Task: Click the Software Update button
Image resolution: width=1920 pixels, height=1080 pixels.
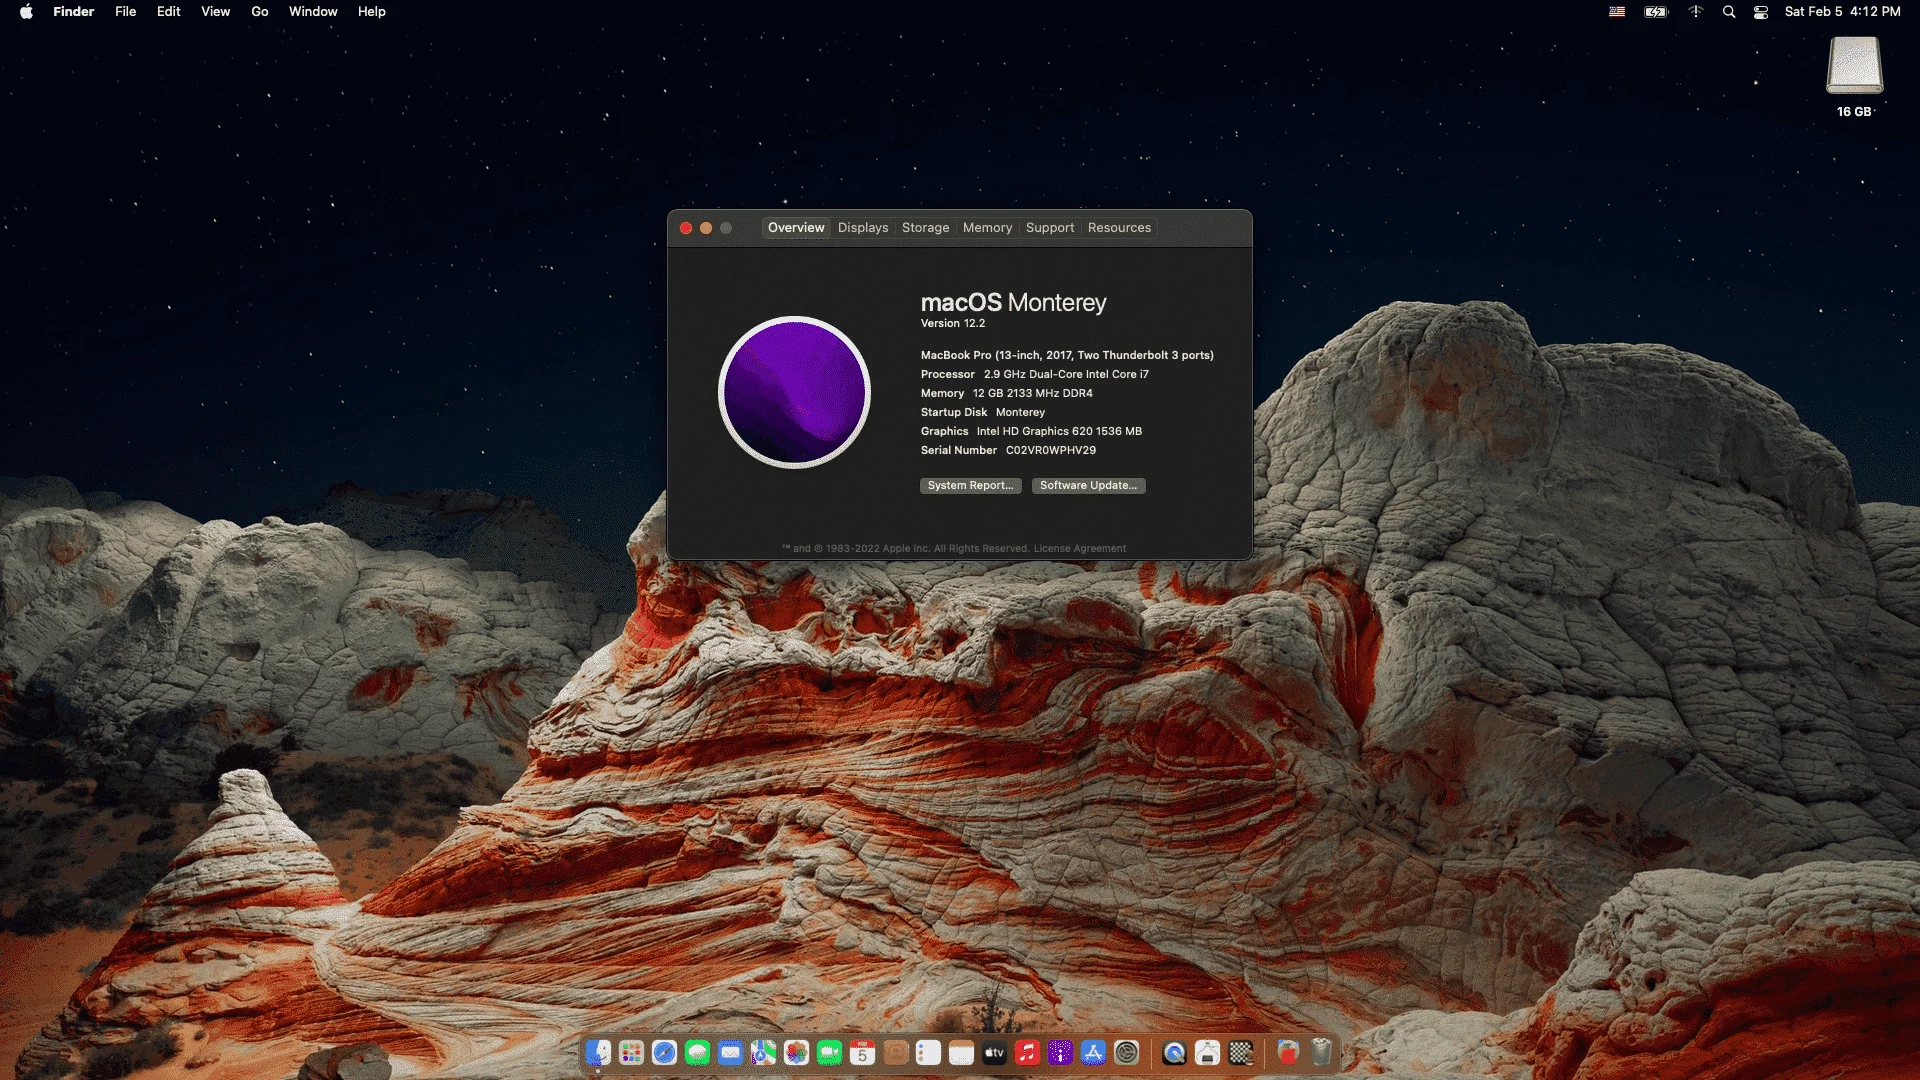Action: pyautogui.click(x=1088, y=486)
